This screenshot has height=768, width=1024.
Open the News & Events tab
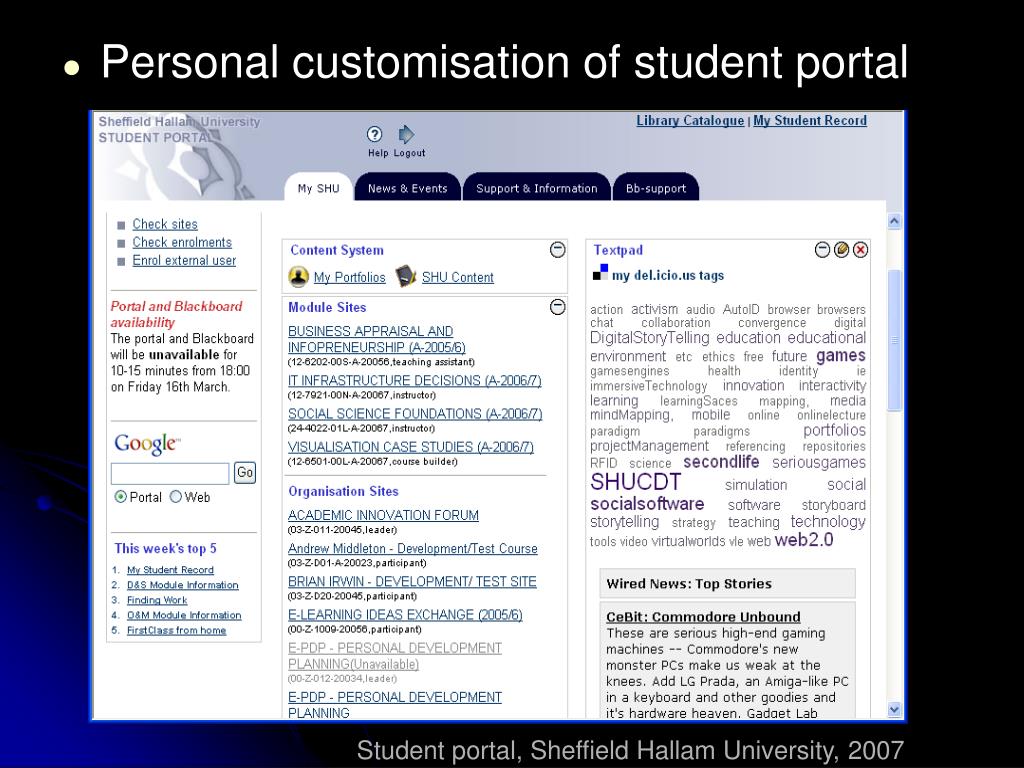point(408,188)
